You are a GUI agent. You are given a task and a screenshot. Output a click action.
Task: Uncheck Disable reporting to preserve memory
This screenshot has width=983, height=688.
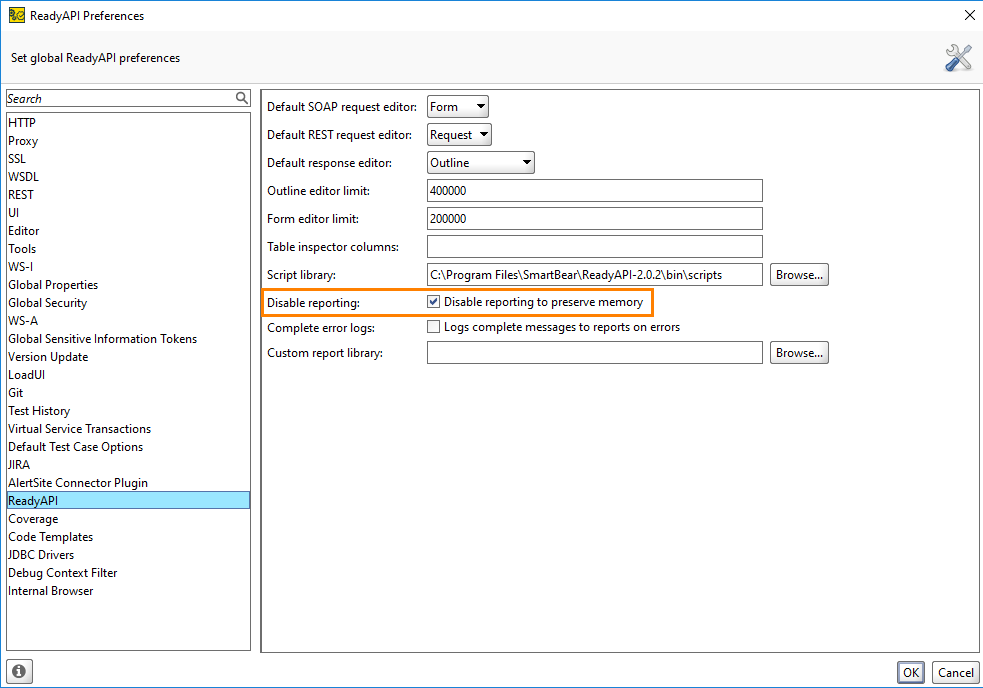coord(433,302)
